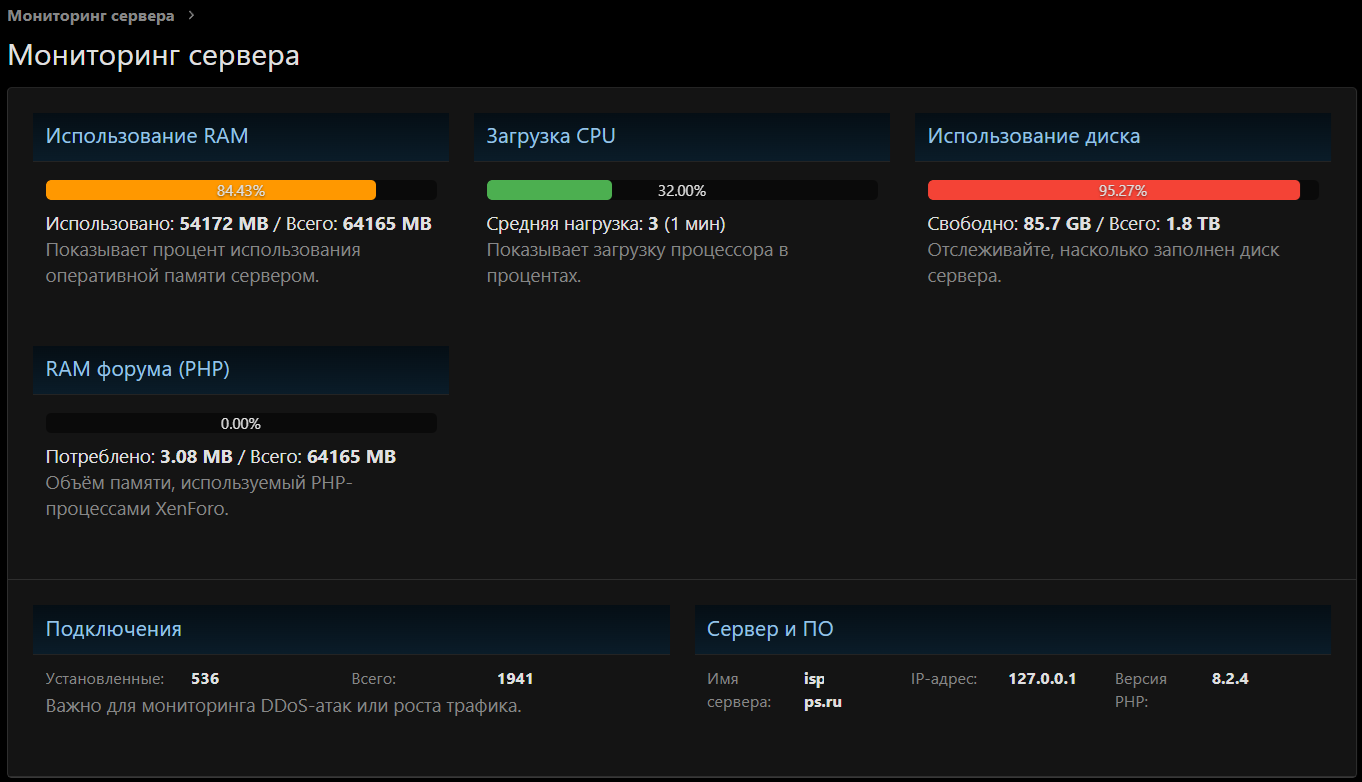Click the 'Сервер и ПО' section header
The image size is (1362, 782).
tap(770, 629)
